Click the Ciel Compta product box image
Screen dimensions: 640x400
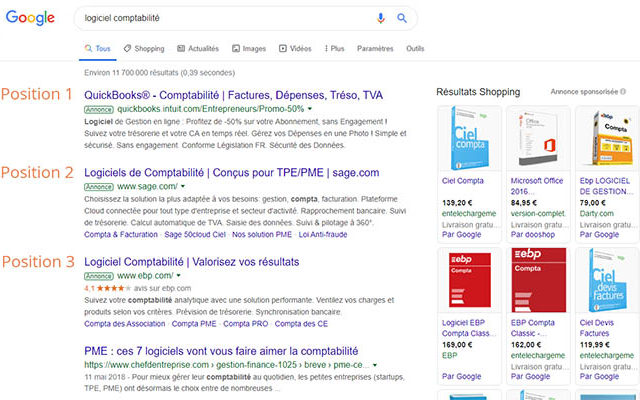pyautogui.click(x=469, y=138)
